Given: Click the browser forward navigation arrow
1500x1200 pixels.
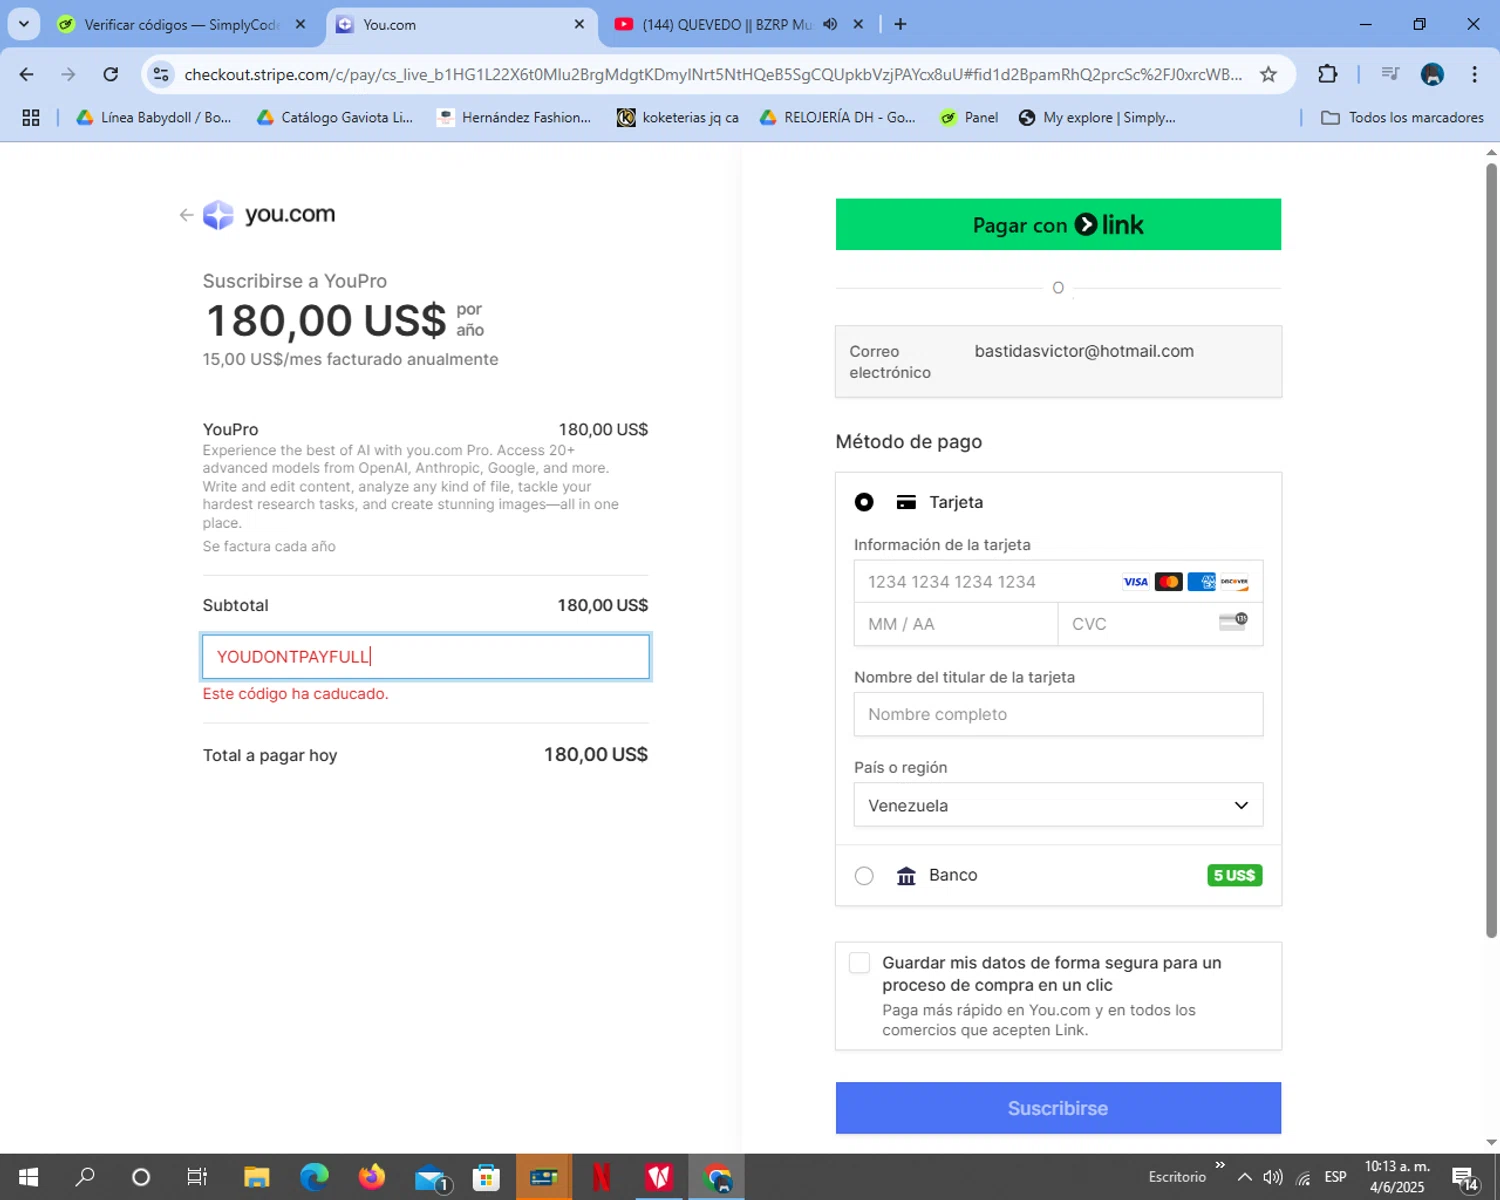Looking at the screenshot, I should [x=68, y=74].
